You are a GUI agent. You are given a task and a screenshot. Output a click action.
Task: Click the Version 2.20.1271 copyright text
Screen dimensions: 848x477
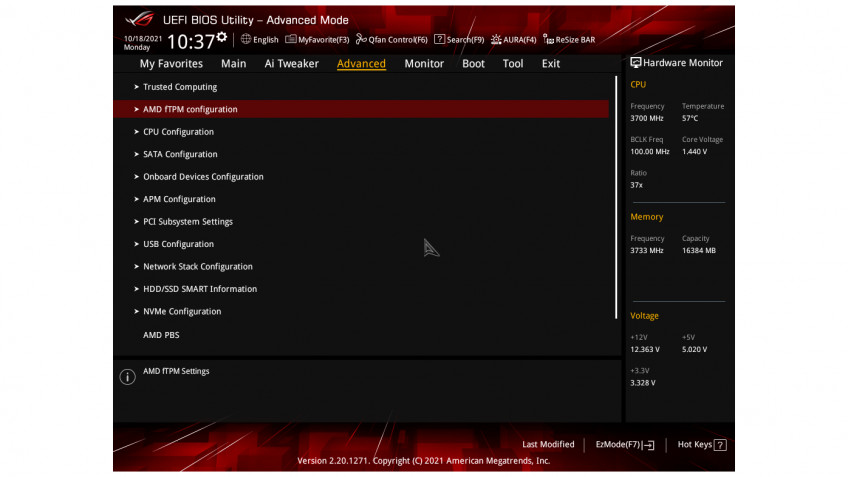click(423, 461)
